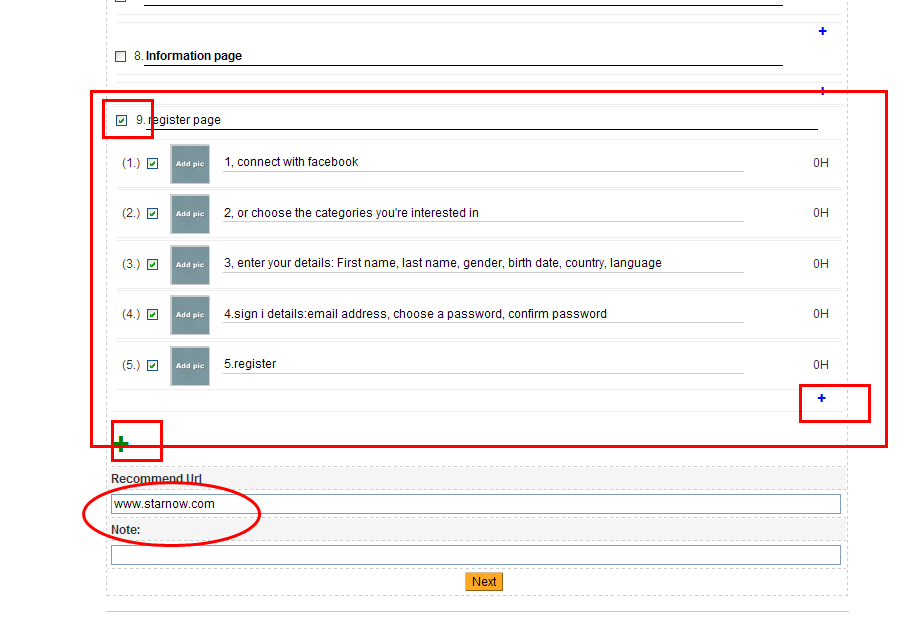Screen dimensions: 919x633
Task: Click blue plus below 5.register step
Action: [x=822, y=399]
